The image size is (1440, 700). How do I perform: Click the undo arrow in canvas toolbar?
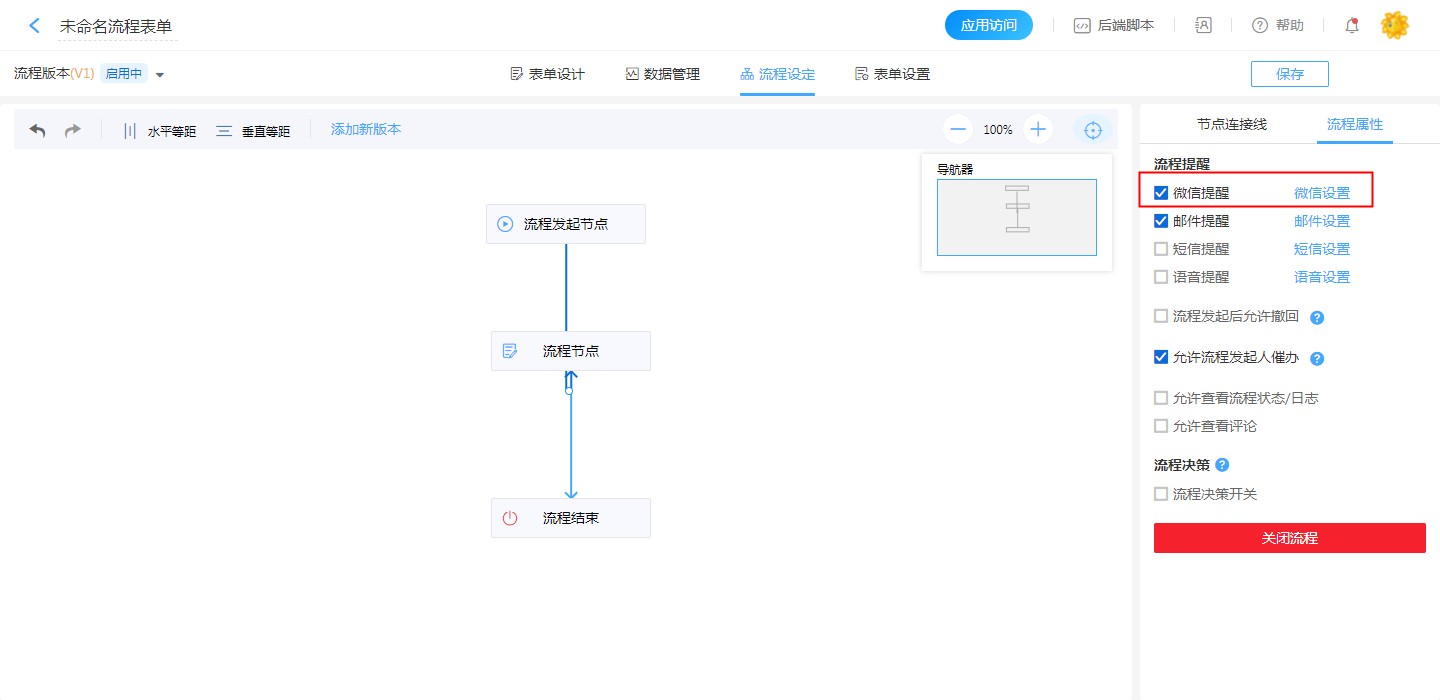click(x=38, y=130)
